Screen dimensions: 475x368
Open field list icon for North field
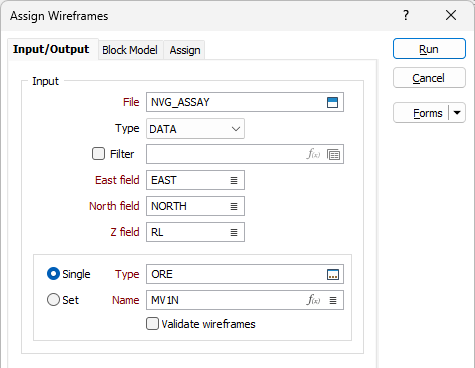click(x=234, y=206)
